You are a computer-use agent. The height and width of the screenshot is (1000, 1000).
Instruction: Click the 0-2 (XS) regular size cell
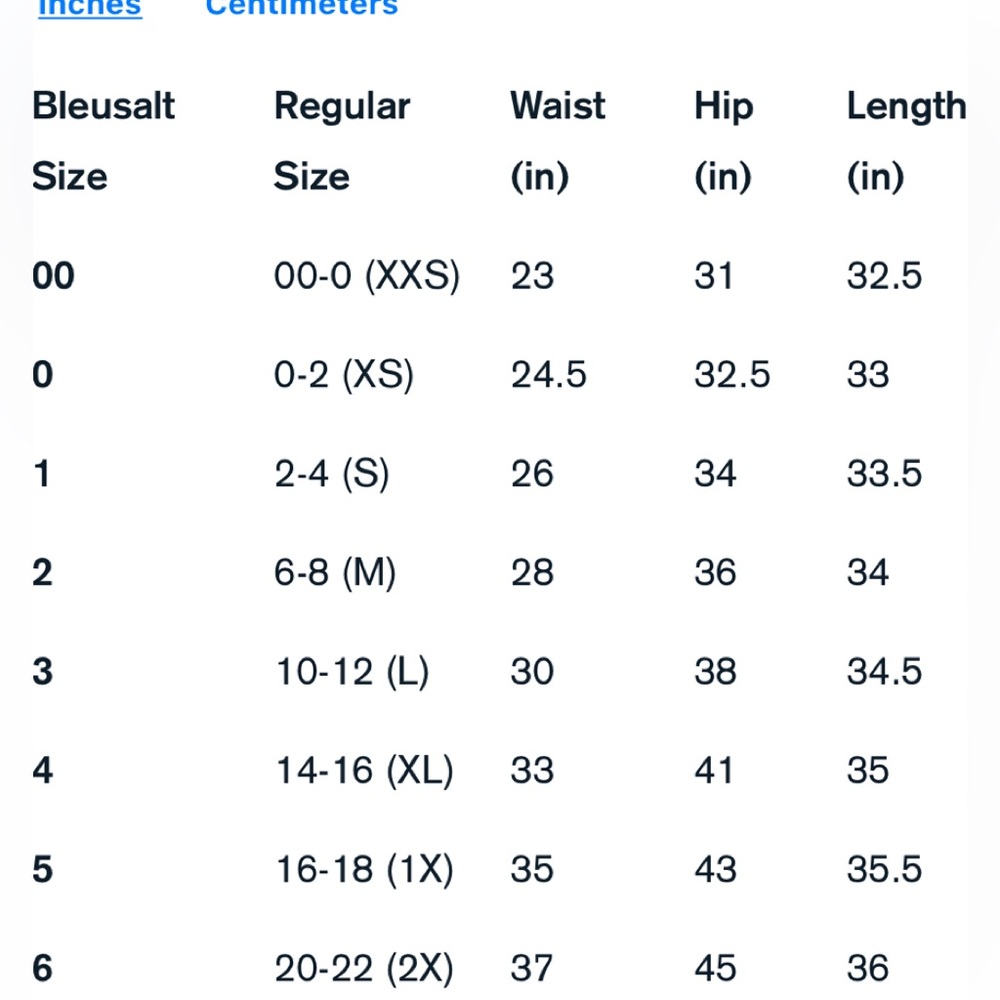coord(344,375)
